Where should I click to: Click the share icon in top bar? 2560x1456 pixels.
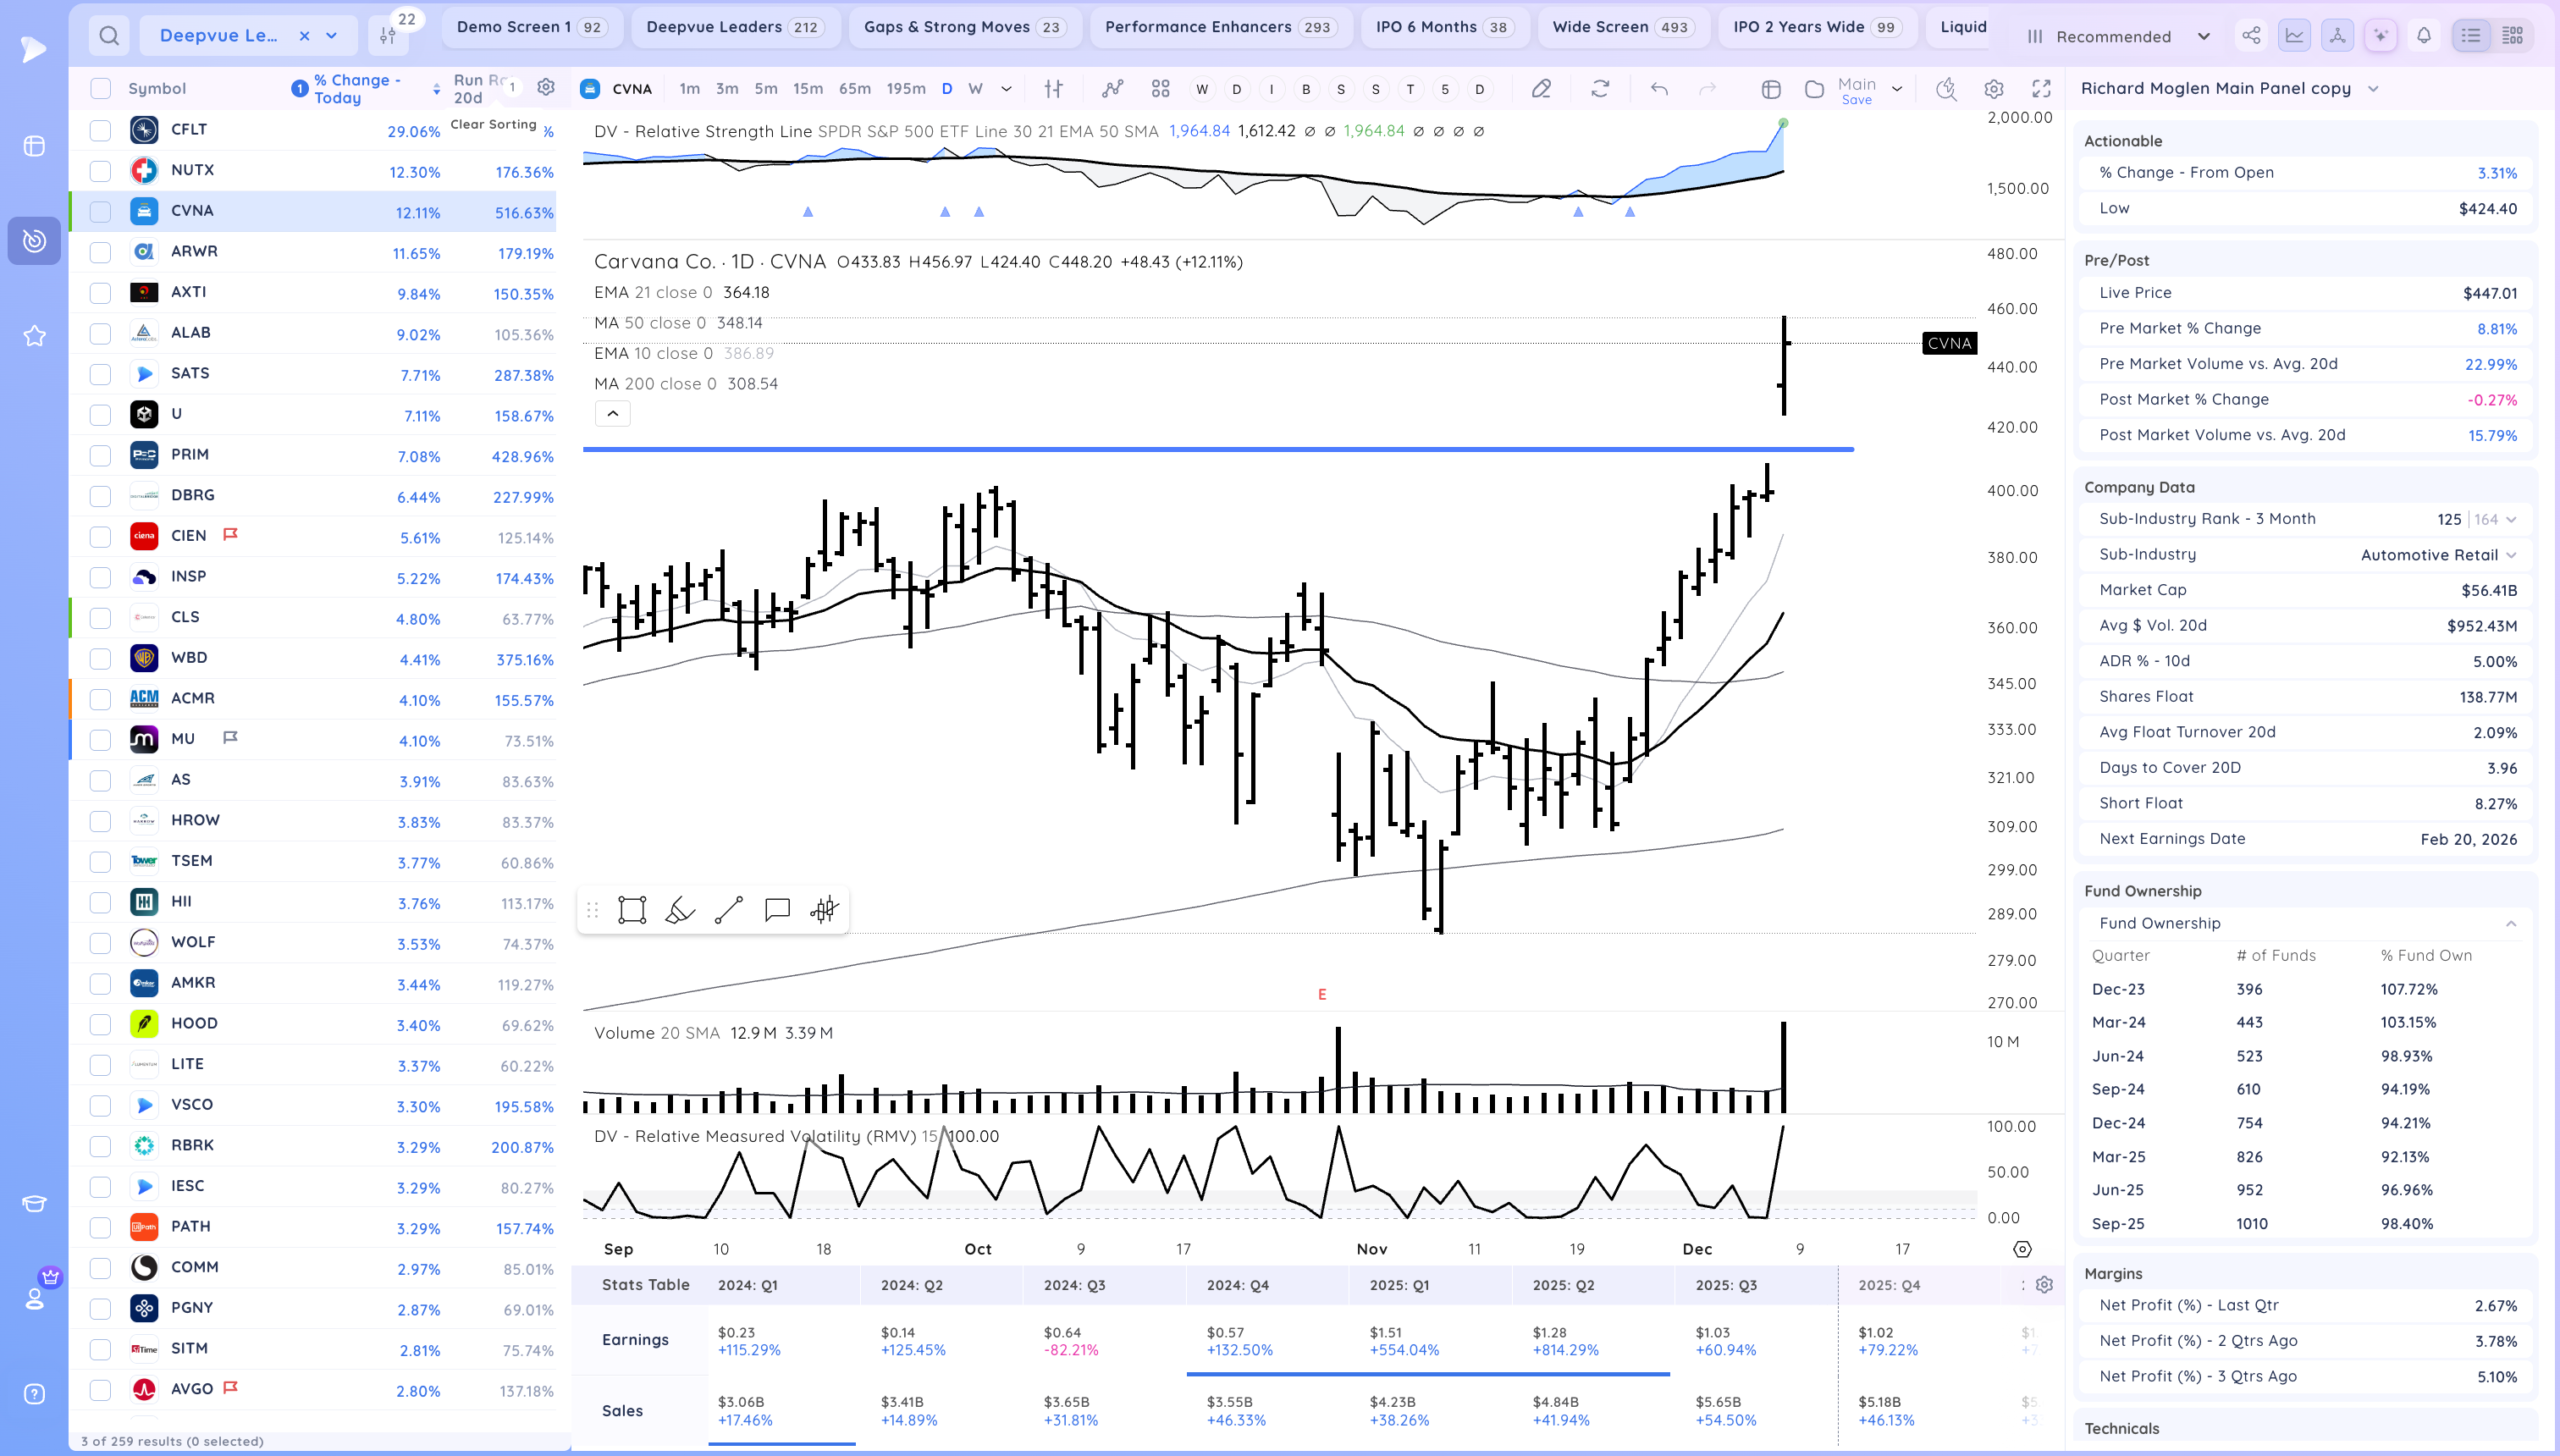click(2250, 36)
